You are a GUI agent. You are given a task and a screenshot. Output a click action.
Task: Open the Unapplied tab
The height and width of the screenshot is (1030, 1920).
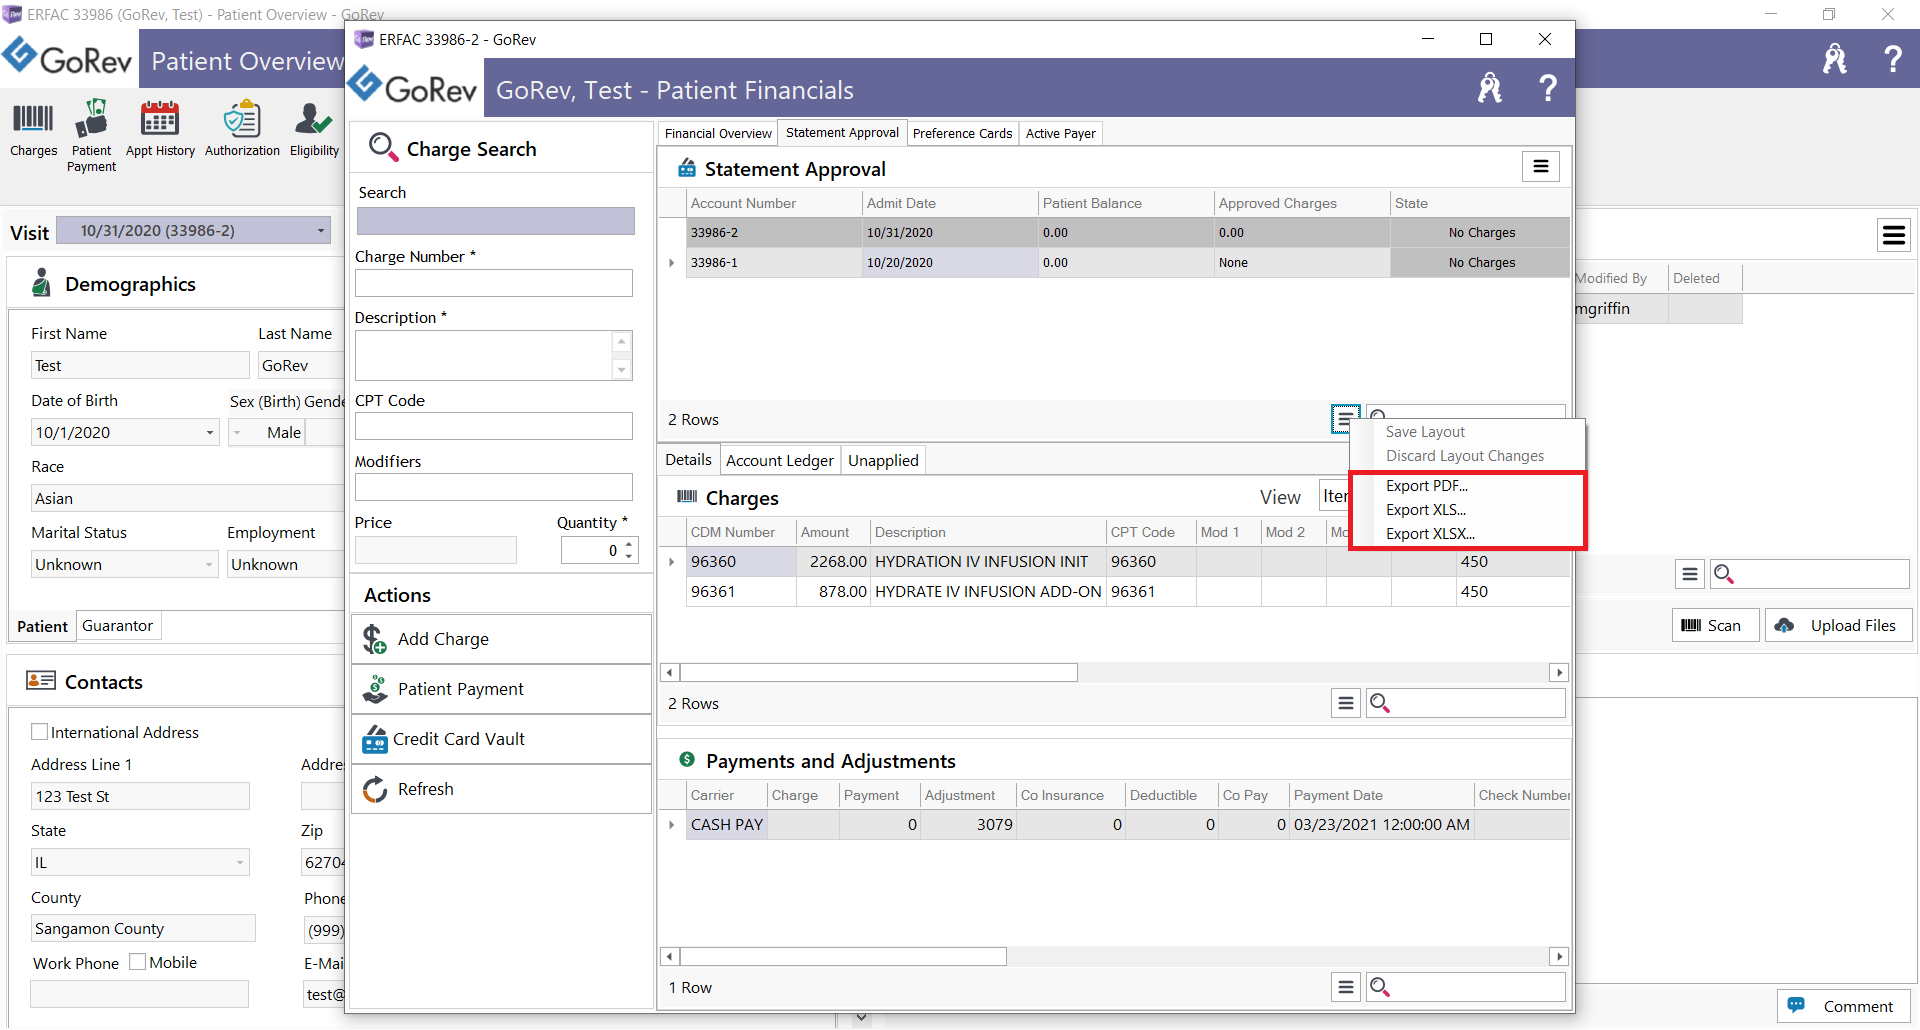pyautogui.click(x=883, y=460)
